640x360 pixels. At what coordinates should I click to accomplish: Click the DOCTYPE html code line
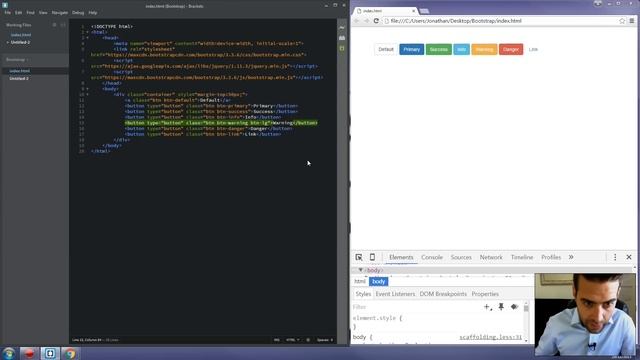click(x=112, y=27)
